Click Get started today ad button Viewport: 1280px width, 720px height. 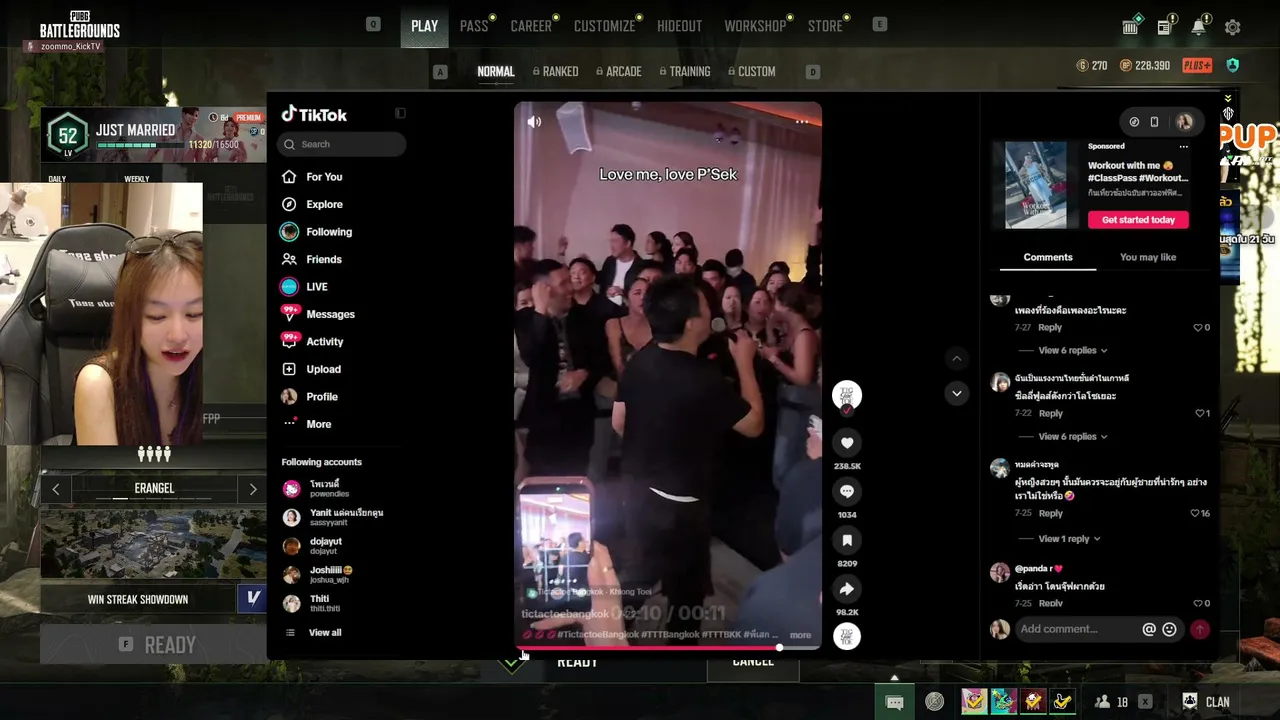[x=1138, y=220]
